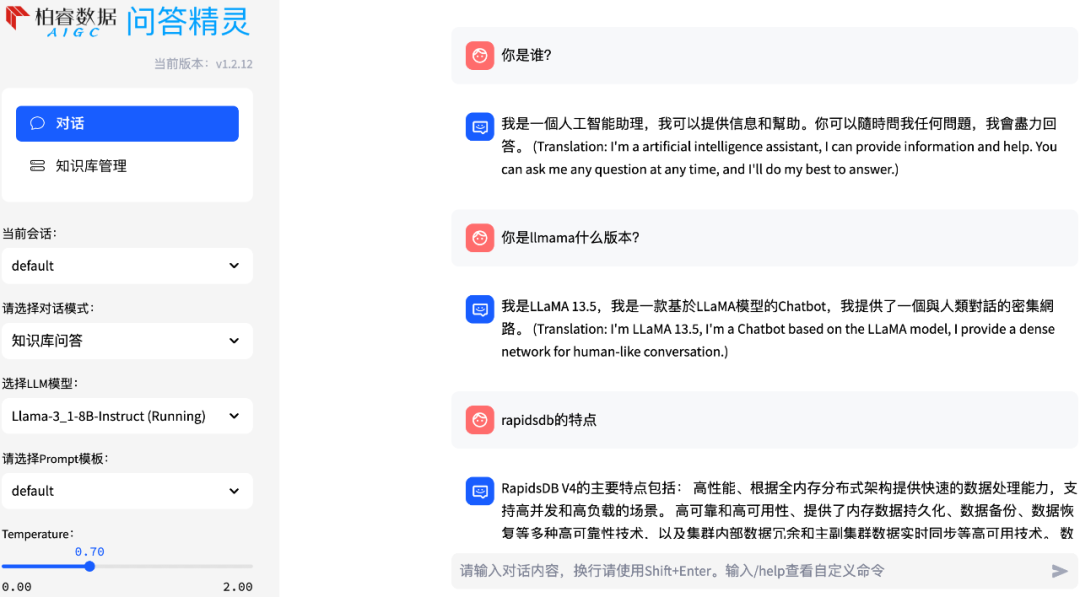Open the 知识库管理 menu item

(x=127, y=166)
